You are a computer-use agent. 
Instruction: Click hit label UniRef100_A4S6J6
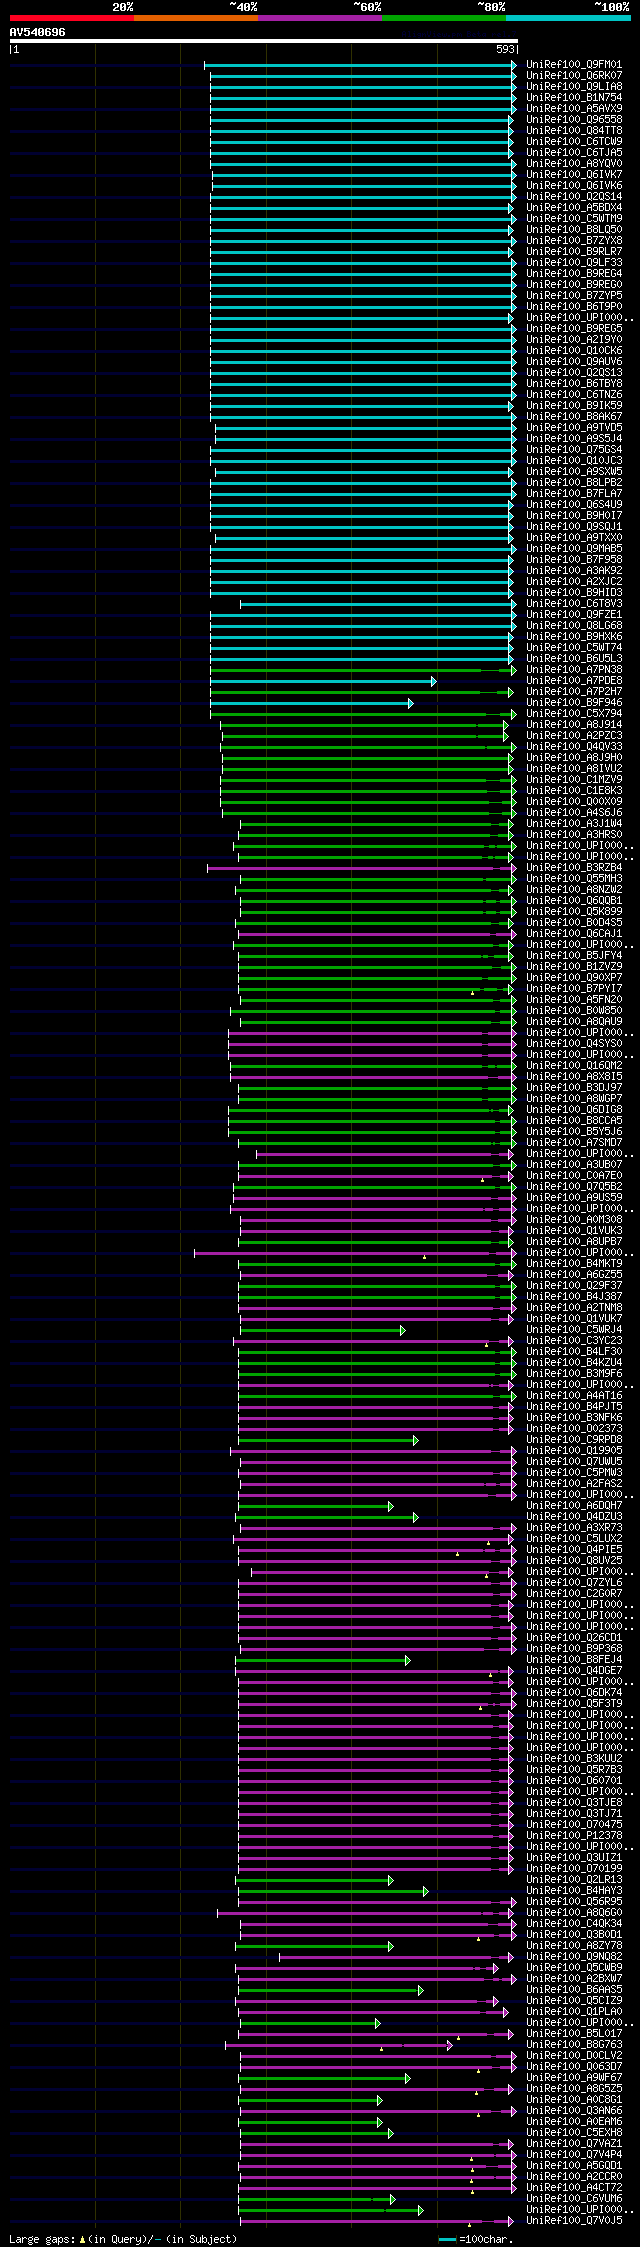(574, 813)
